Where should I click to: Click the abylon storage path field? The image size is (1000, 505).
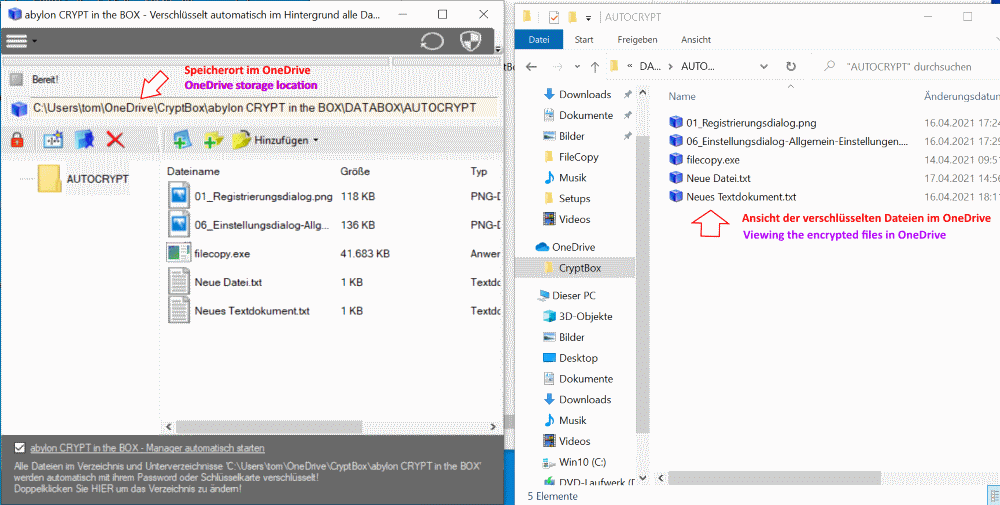tap(263, 108)
